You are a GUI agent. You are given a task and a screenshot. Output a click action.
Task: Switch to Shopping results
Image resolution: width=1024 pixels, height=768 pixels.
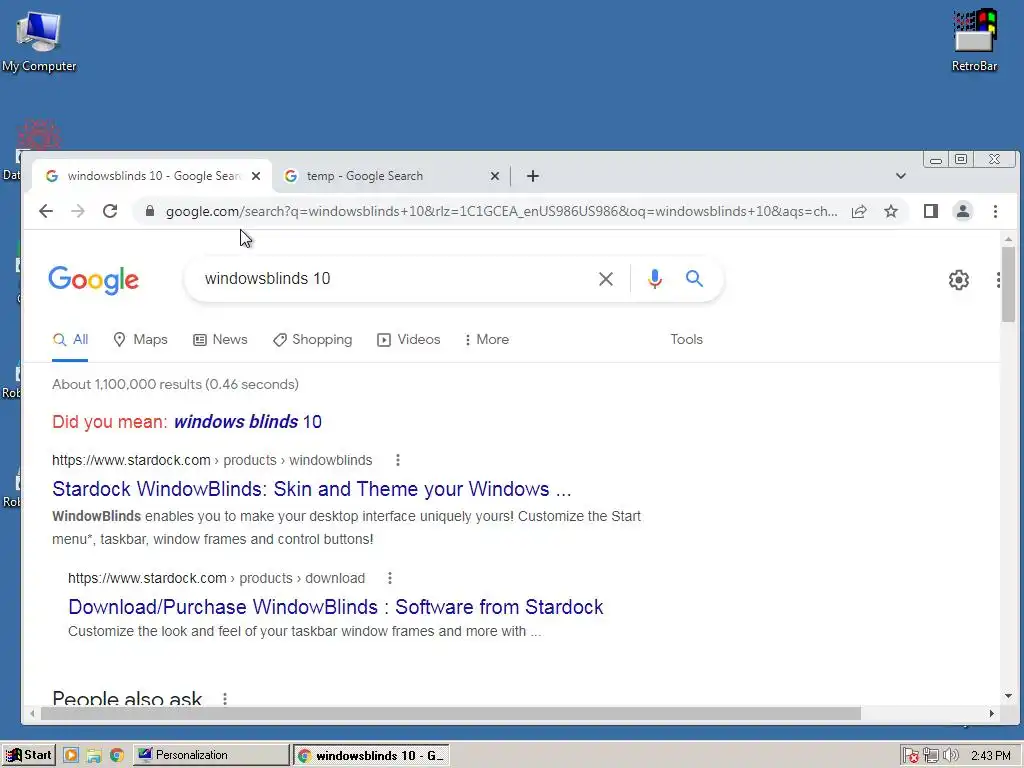click(313, 340)
